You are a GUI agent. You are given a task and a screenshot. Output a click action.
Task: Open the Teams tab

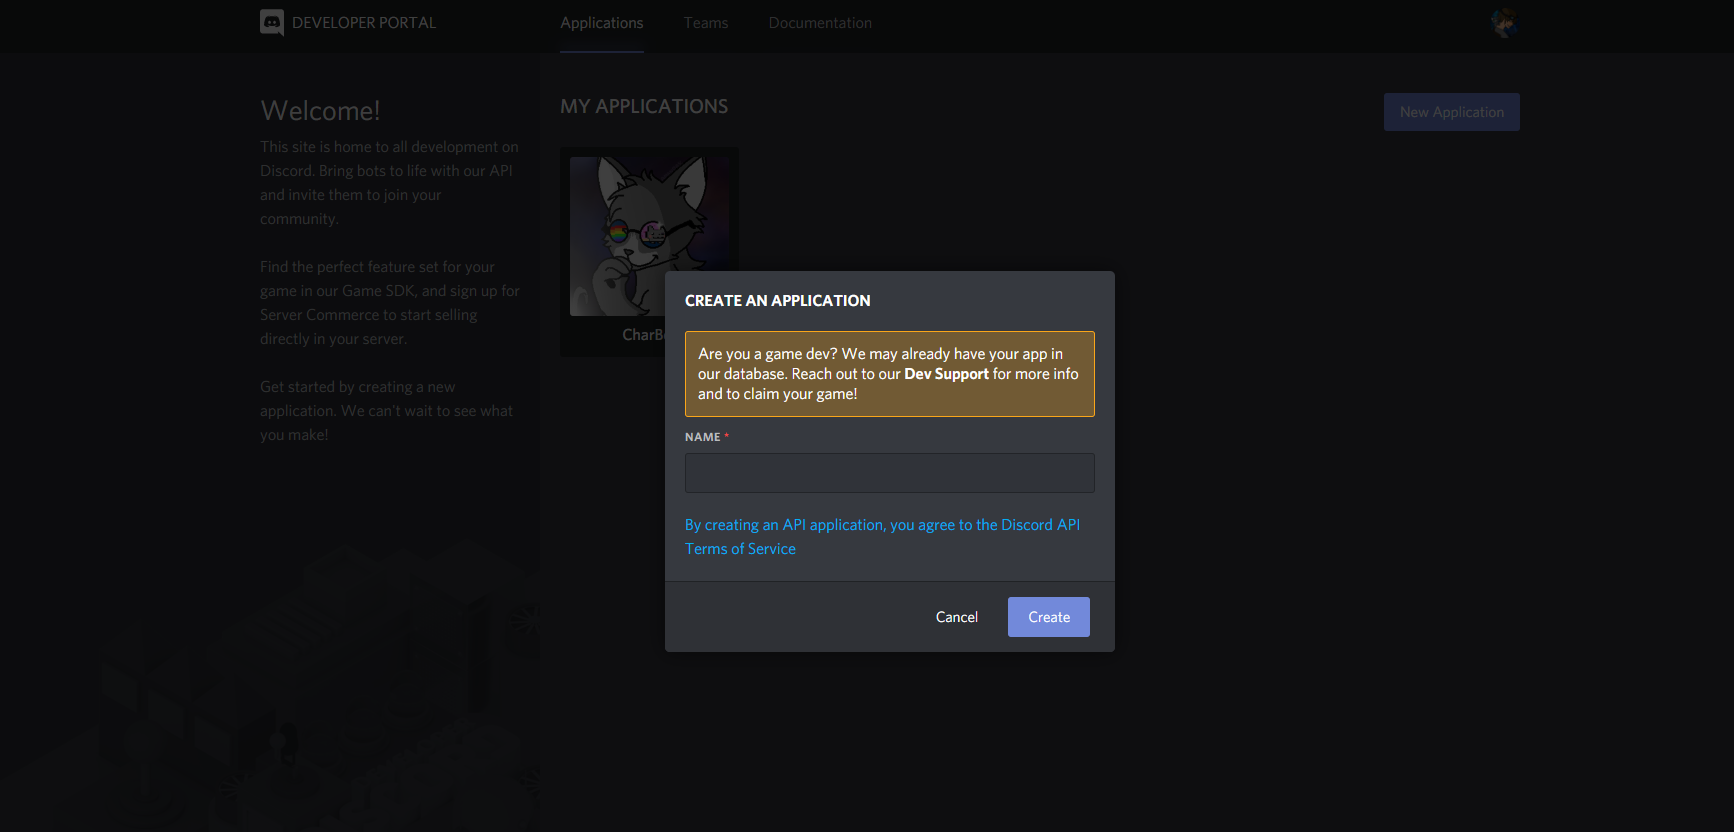coord(706,22)
